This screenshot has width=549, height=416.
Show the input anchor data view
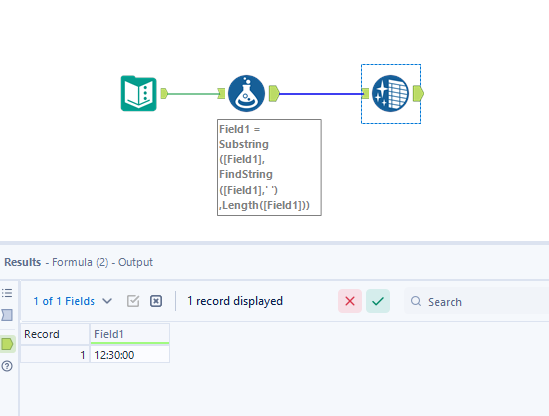(x=7, y=315)
